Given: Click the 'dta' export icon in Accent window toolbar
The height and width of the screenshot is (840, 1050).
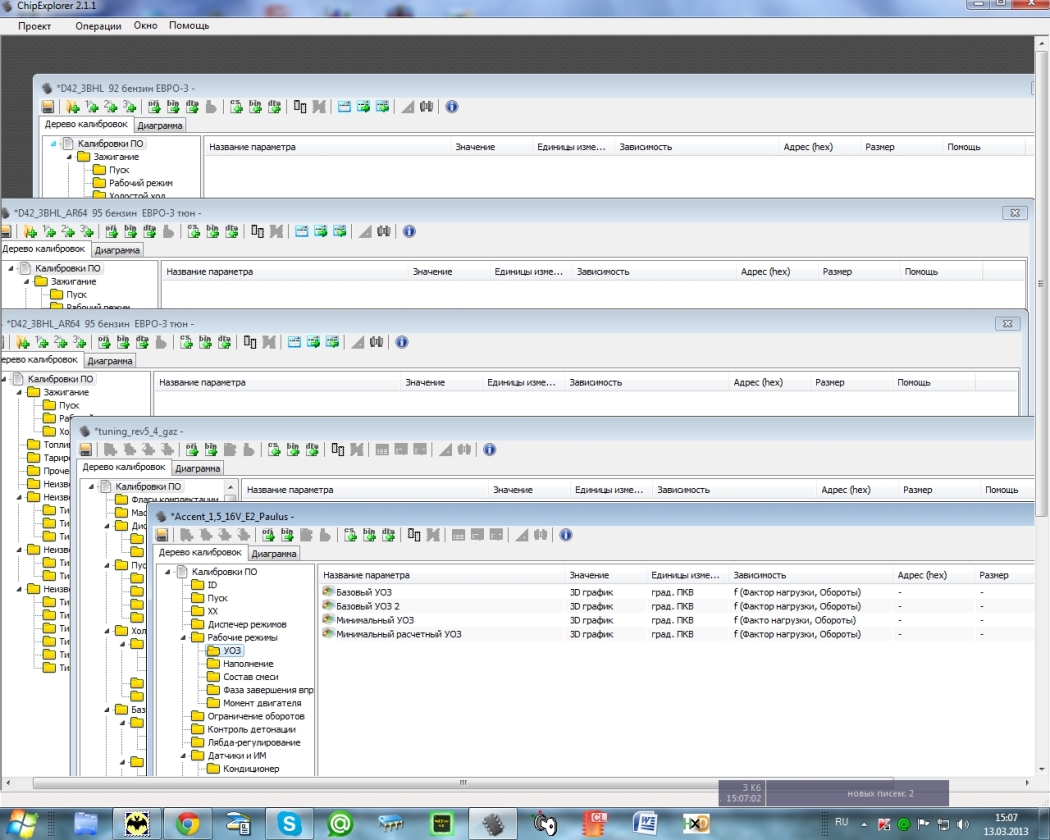Looking at the screenshot, I should (388, 535).
